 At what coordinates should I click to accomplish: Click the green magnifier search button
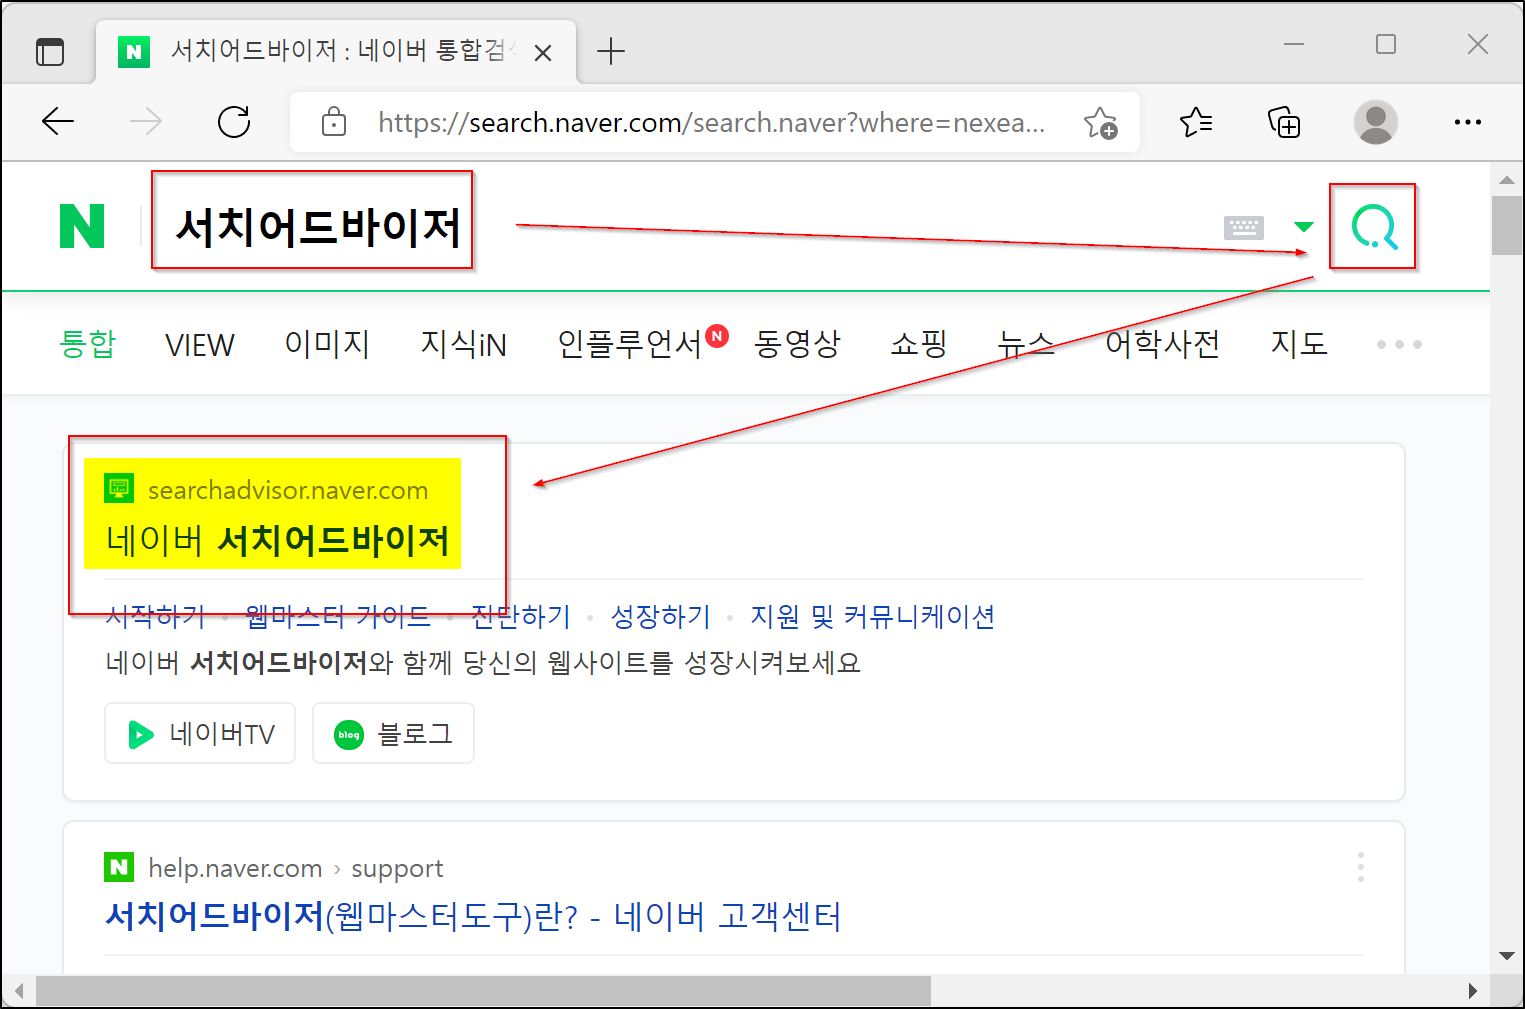coord(1374,227)
